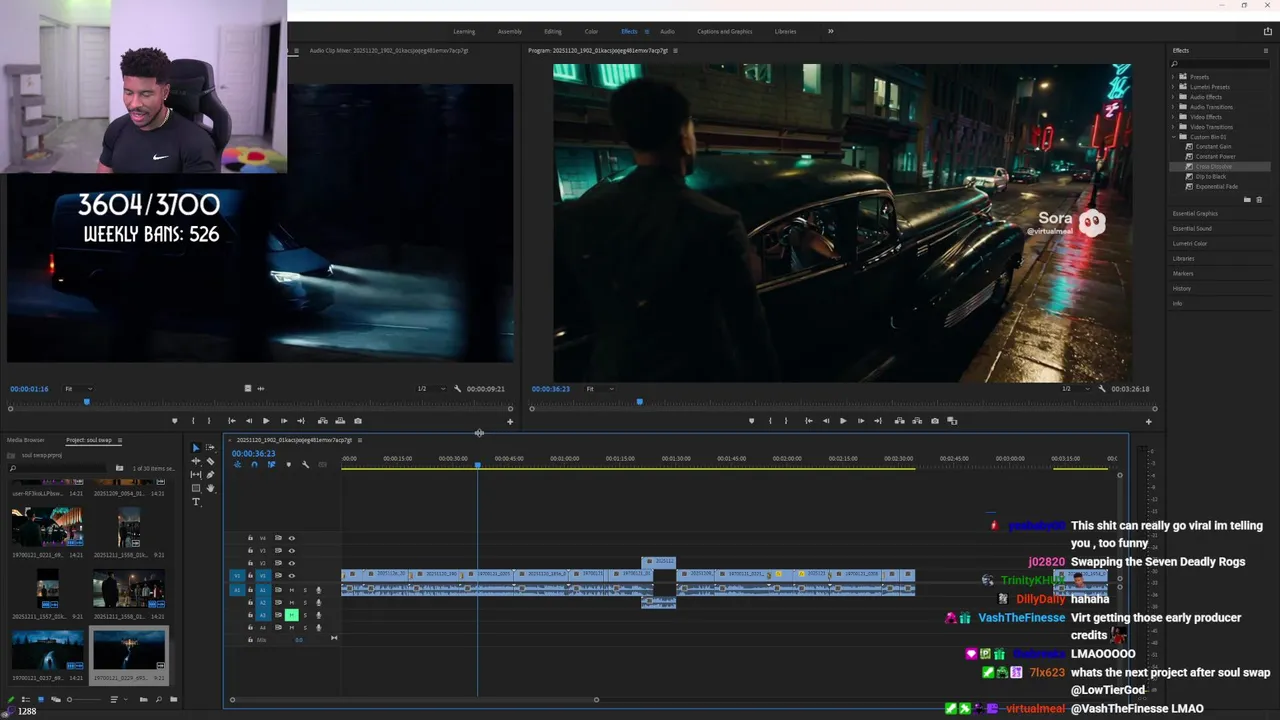
Task: Open the Program monitor Fit zoom dropdown
Action: pyautogui.click(x=599, y=389)
